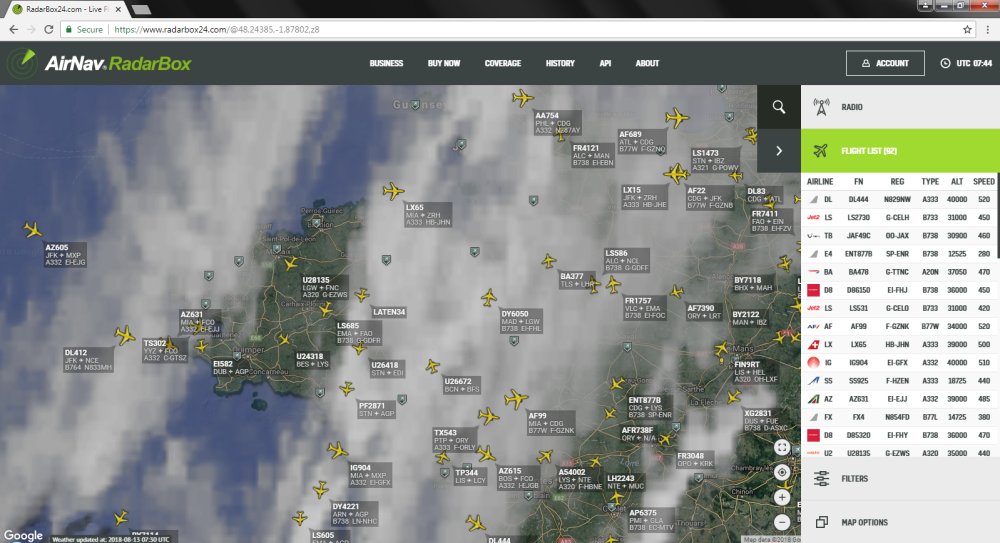Click the AF689 flight label on map

643,142
